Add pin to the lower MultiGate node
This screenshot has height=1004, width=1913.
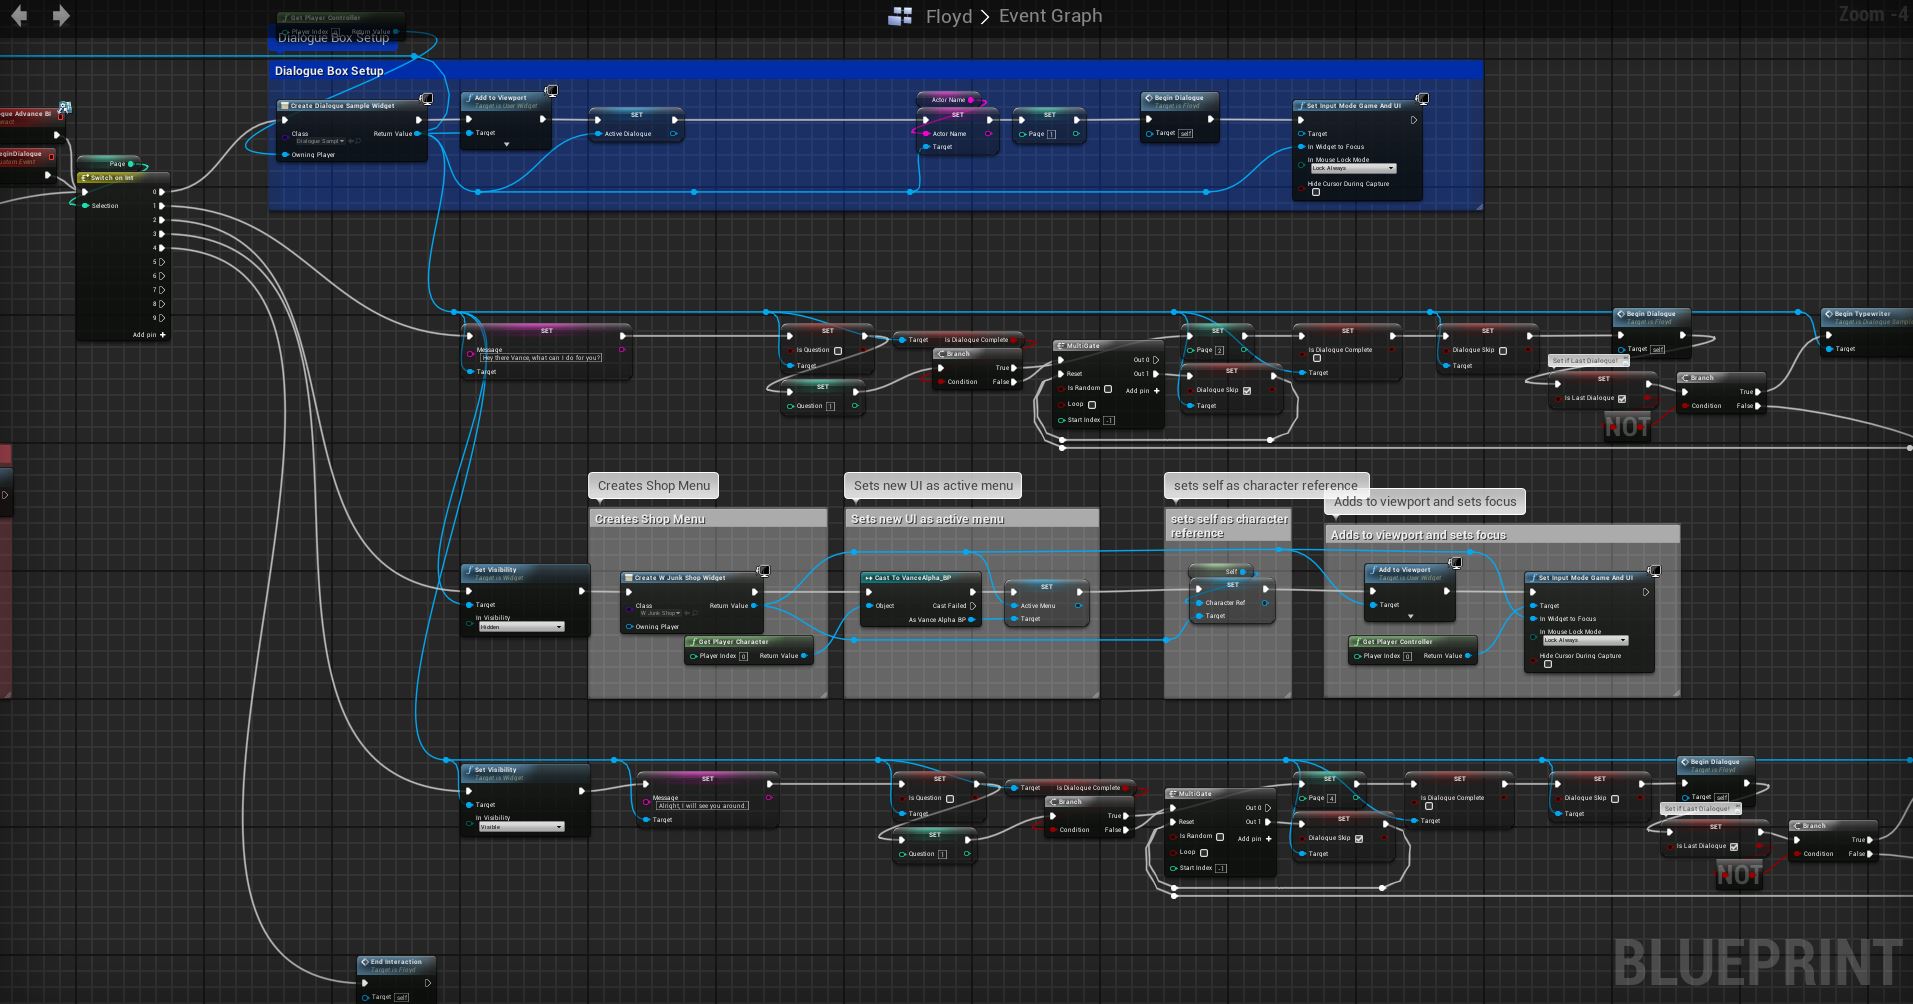(x=1254, y=839)
